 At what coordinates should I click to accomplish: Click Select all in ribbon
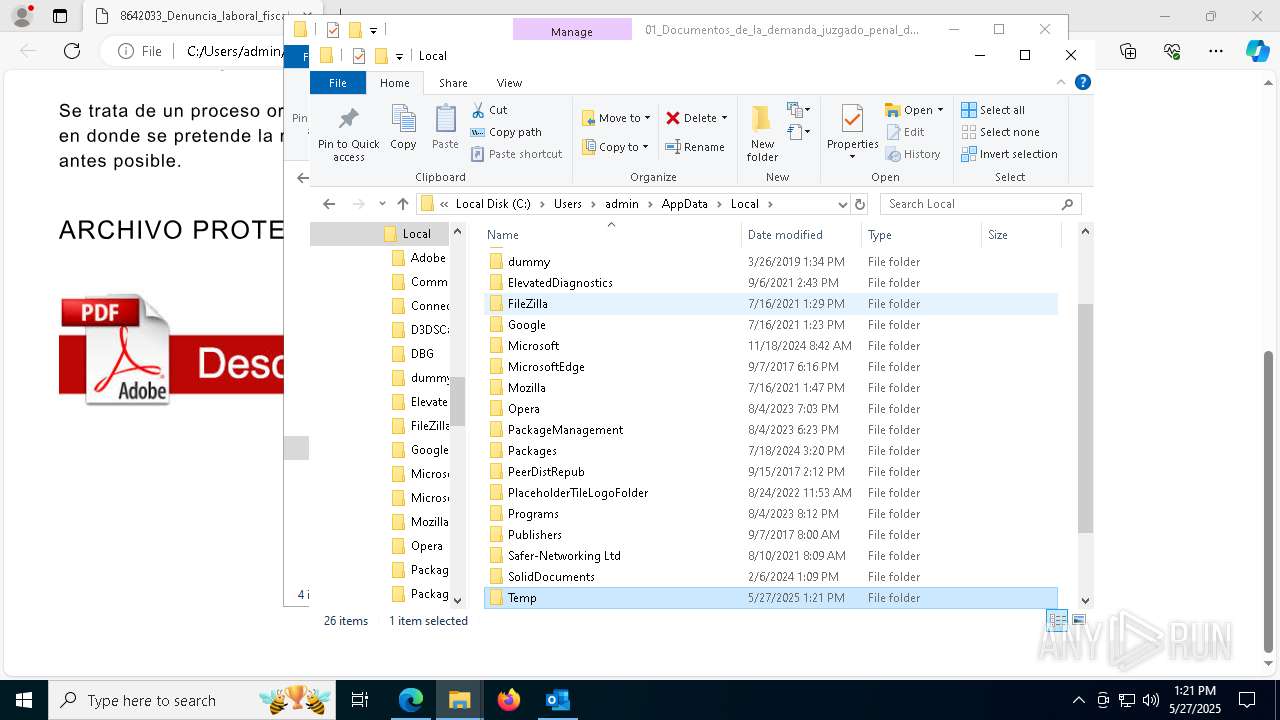point(993,110)
